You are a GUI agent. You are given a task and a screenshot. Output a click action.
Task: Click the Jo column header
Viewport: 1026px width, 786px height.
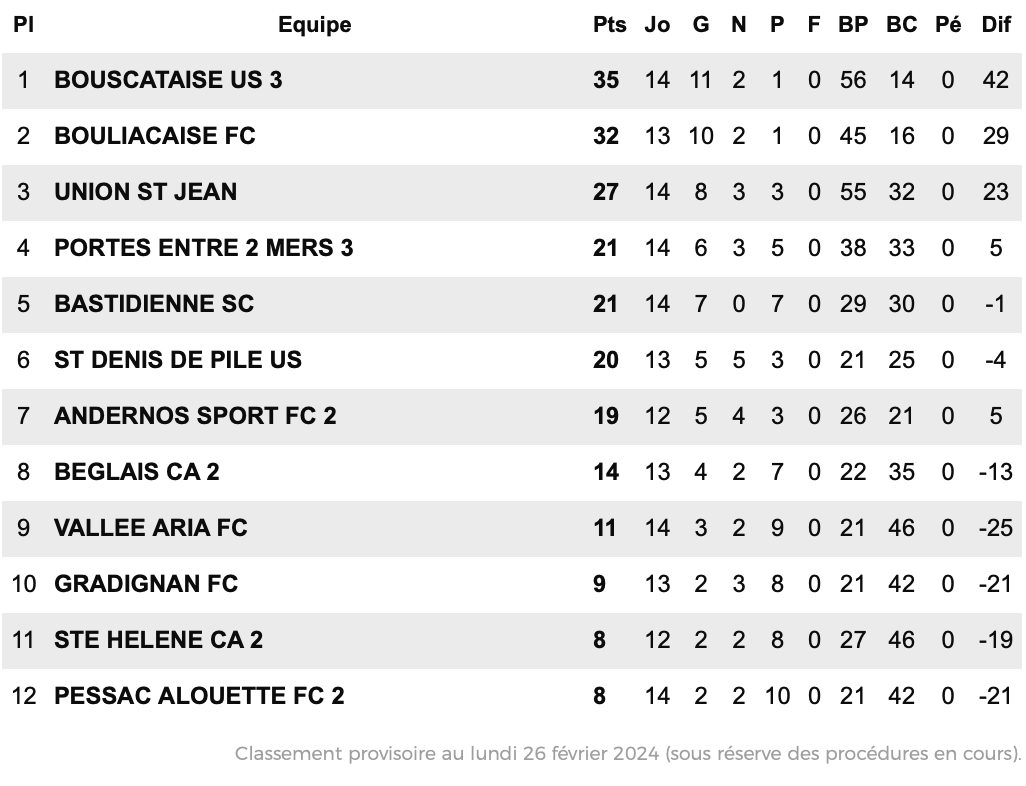pos(657,25)
